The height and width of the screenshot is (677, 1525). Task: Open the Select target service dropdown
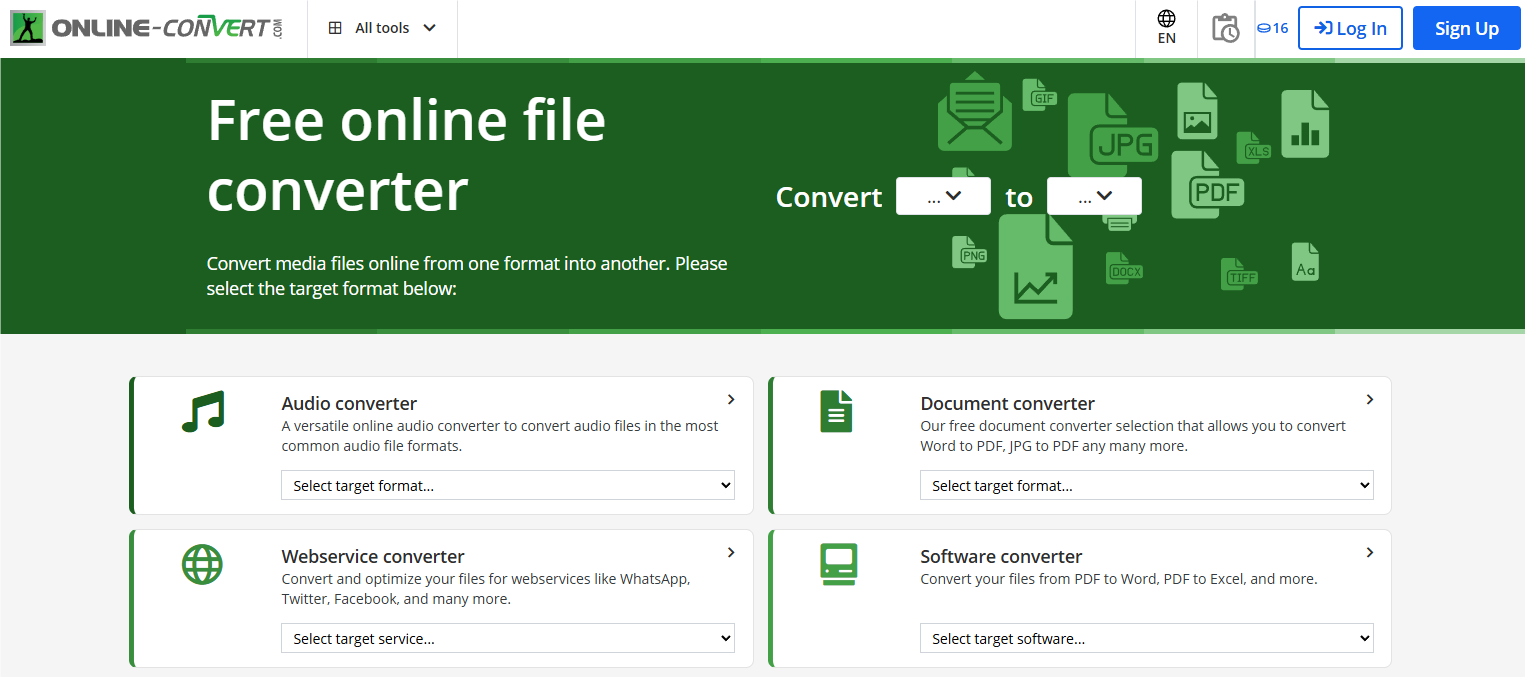(507, 637)
